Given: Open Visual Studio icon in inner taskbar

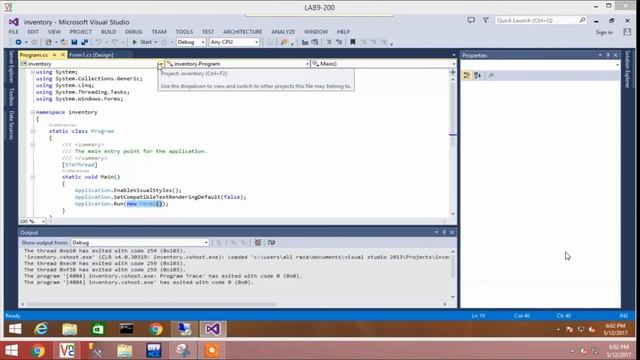Looking at the screenshot, I should [x=213, y=329].
